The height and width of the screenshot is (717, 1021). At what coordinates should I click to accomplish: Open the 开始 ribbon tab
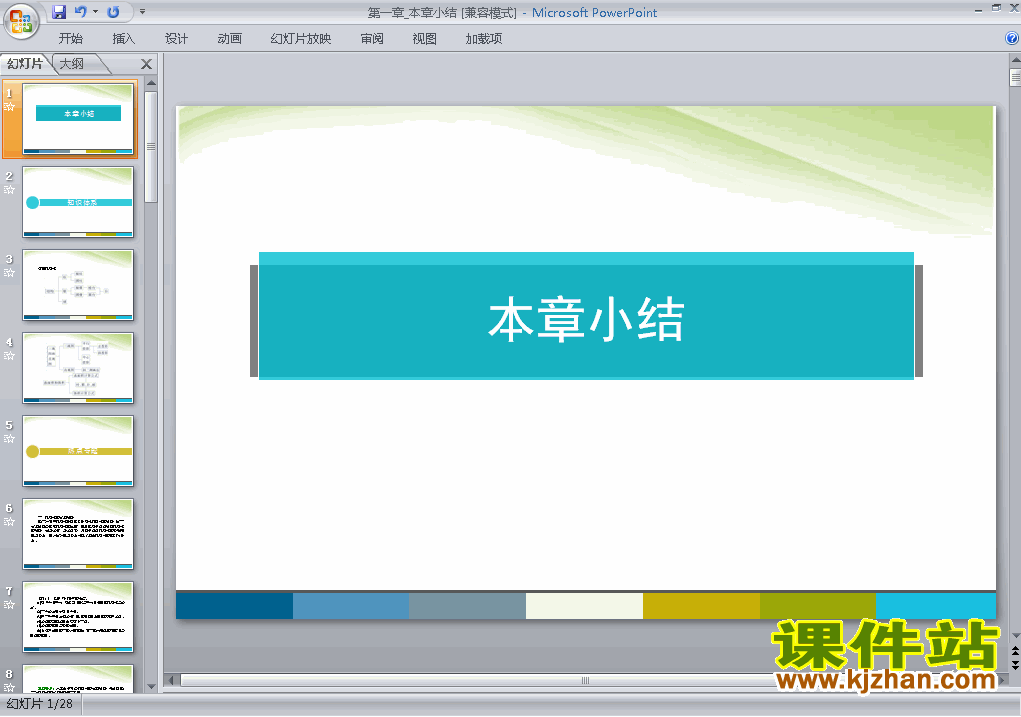(70, 38)
